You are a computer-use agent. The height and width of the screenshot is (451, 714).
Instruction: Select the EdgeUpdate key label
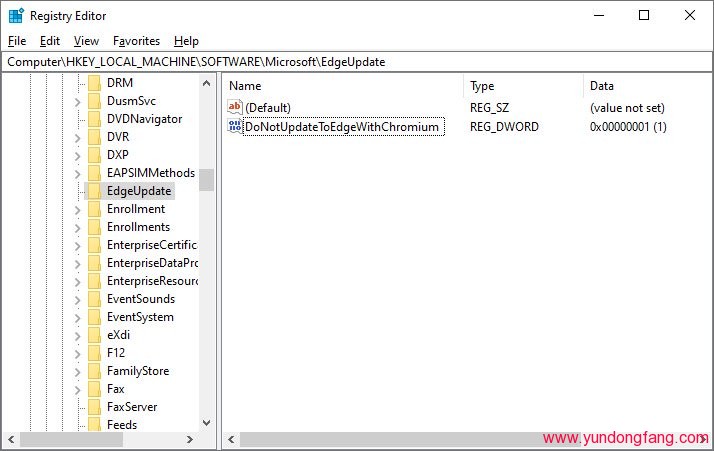(x=139, y=191)
